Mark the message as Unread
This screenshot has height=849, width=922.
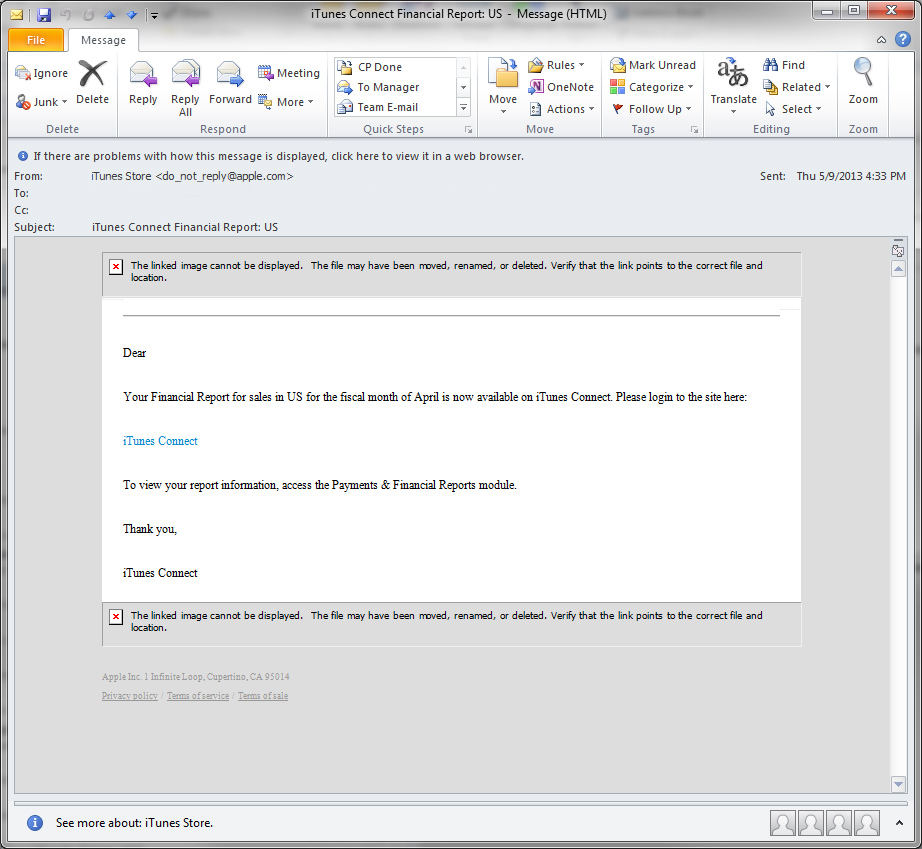point(653,64)
